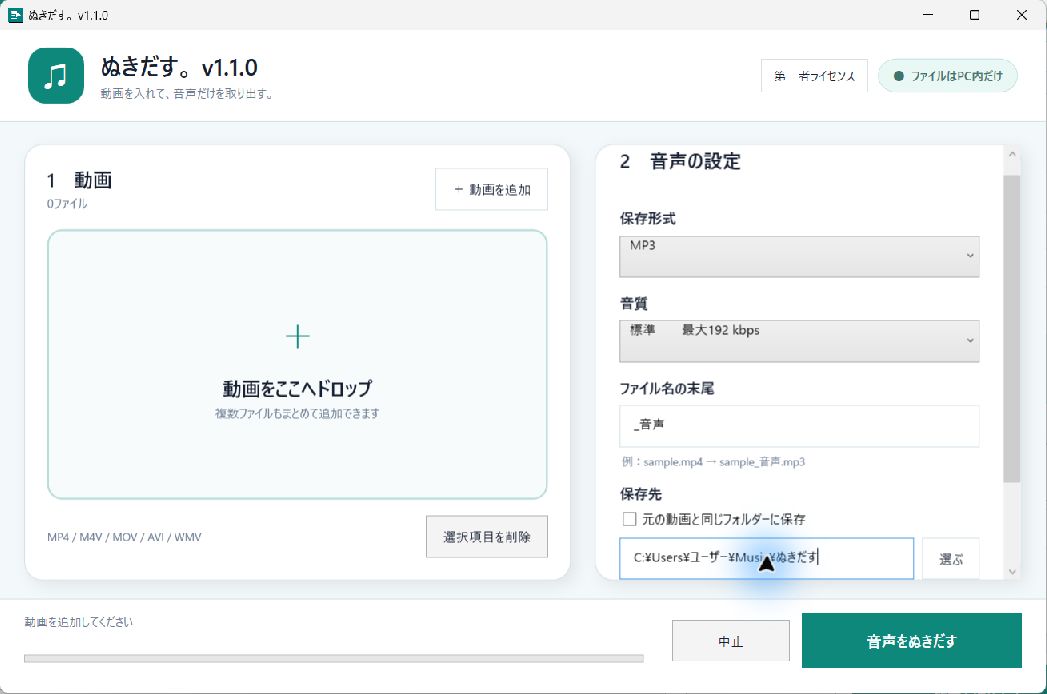Click the 動画をここへドロップ drop area text

pyautogui.click(x=297, y=388)
